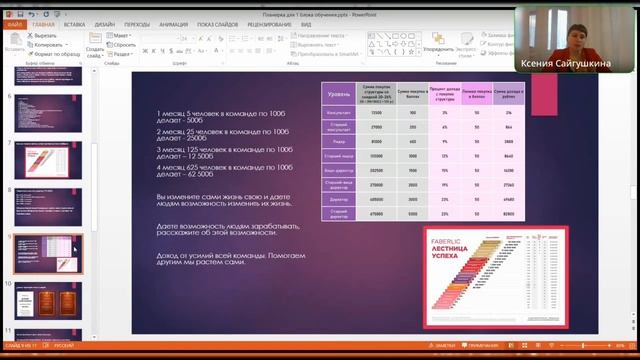Image resolution: width=640 pixels, height=360 pixels.
Task: Open the bulleted list dropdown
Action: 233,39
